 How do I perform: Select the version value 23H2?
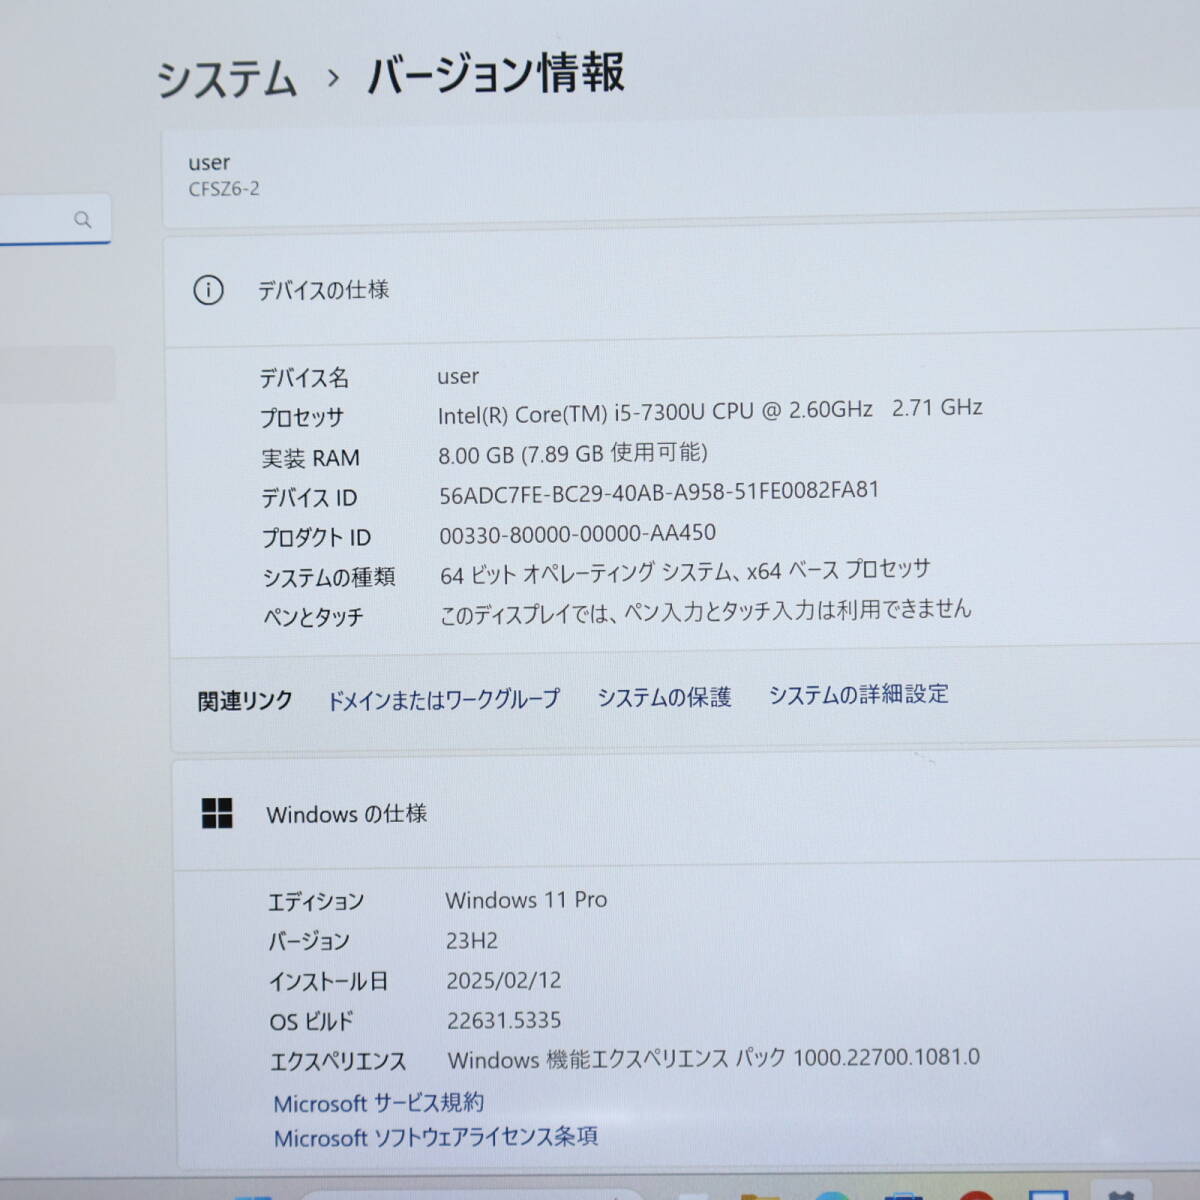[x=472, y=941]
